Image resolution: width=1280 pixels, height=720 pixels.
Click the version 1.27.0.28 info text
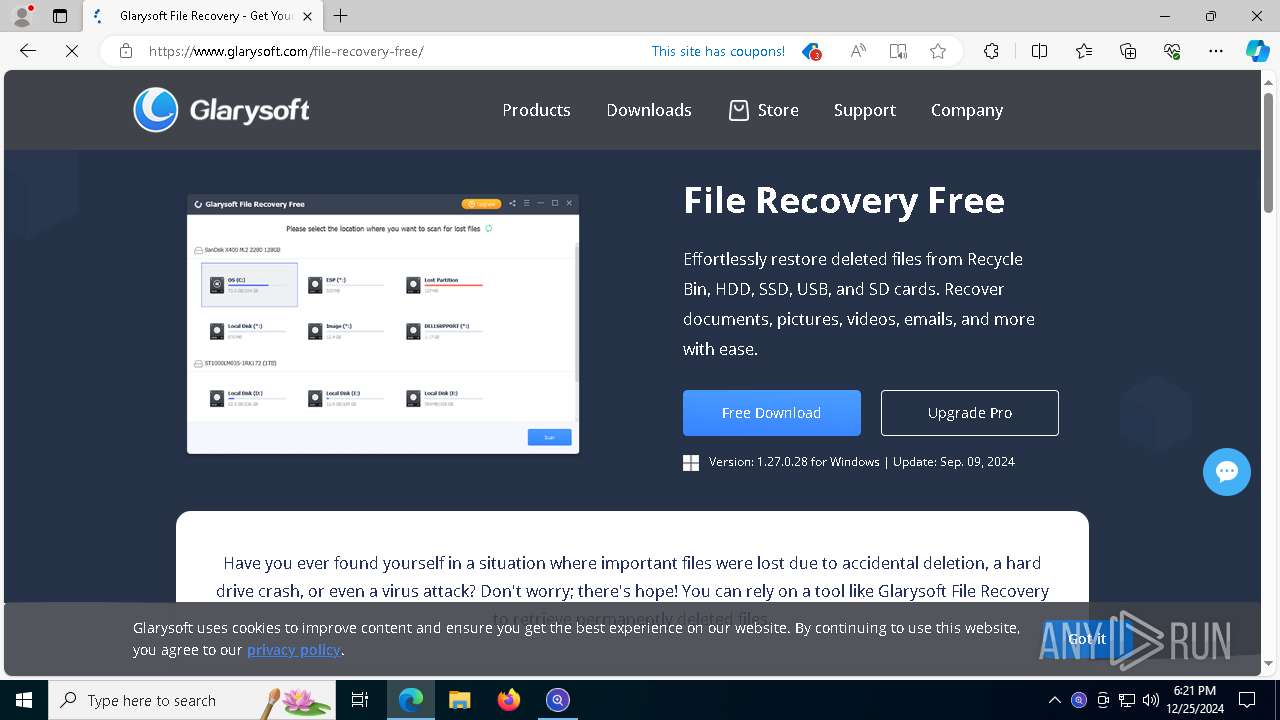[x=862, y=462]
